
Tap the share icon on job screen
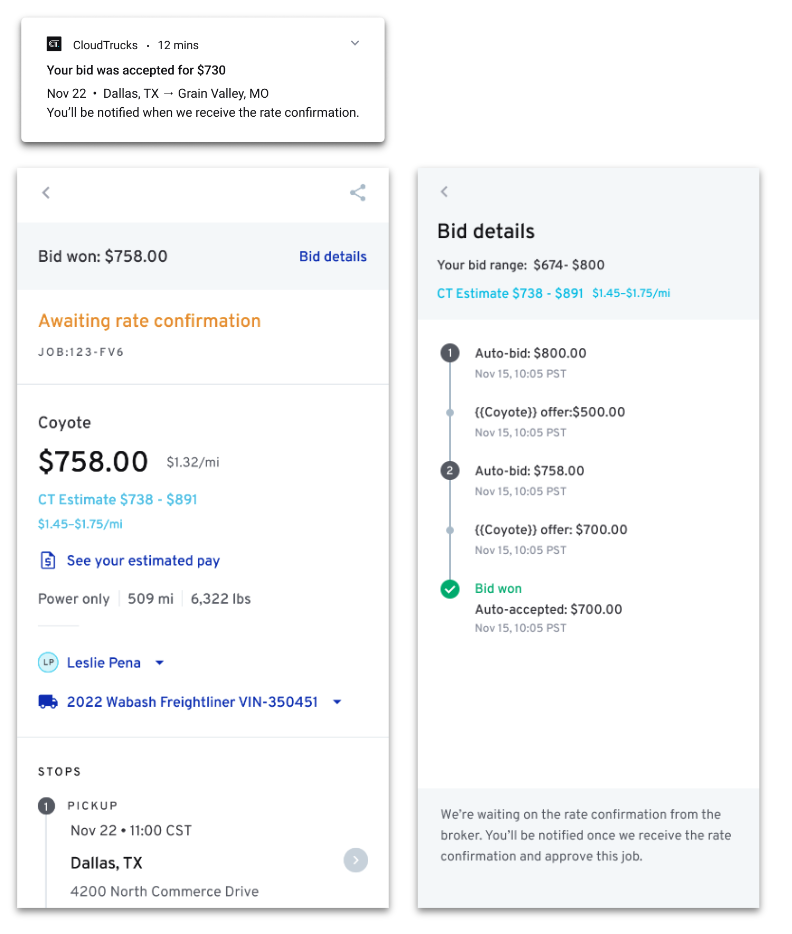(x=357, y=192)
